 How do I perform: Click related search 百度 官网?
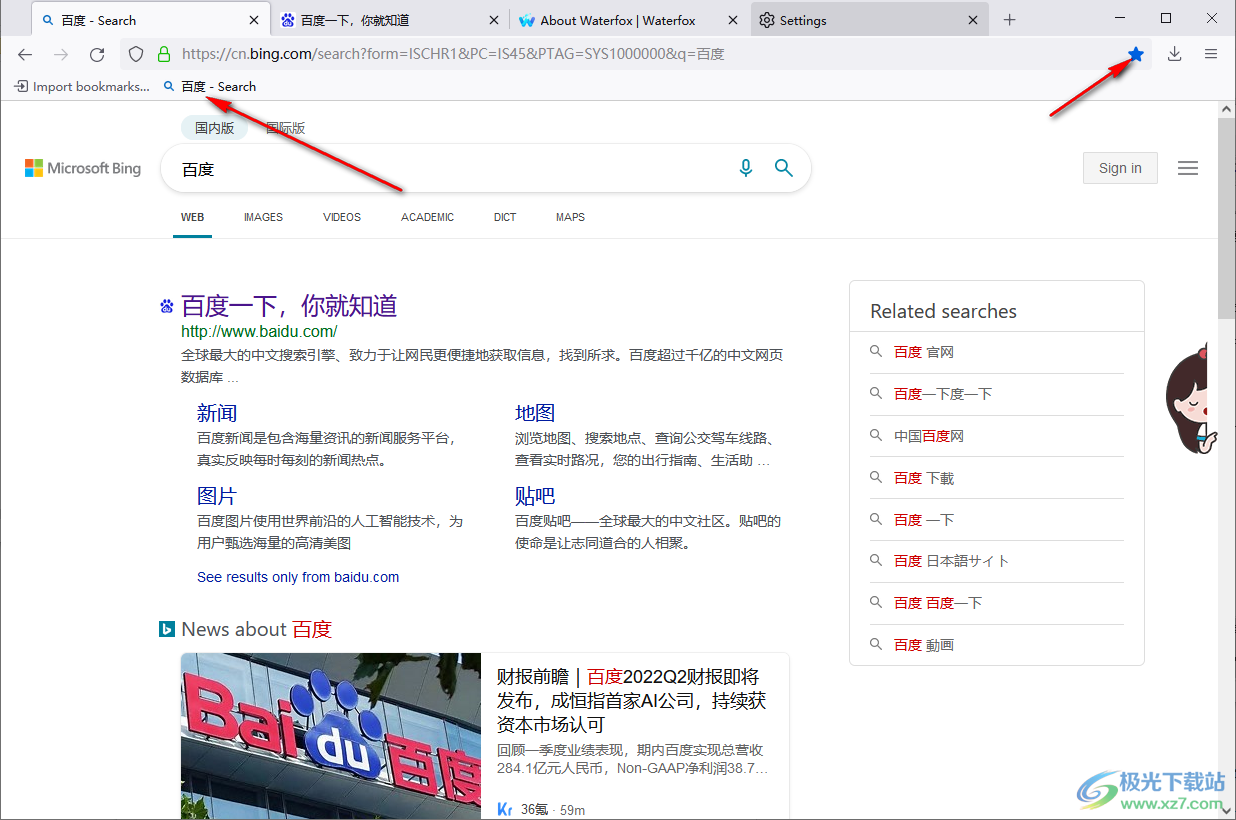pyautogui.click(x=924, y=352)
